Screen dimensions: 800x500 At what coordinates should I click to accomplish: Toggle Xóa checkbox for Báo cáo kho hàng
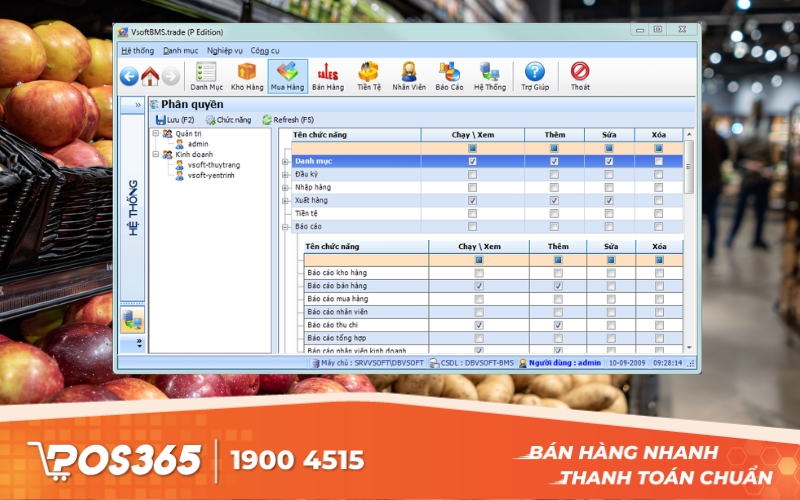[659, 273]
